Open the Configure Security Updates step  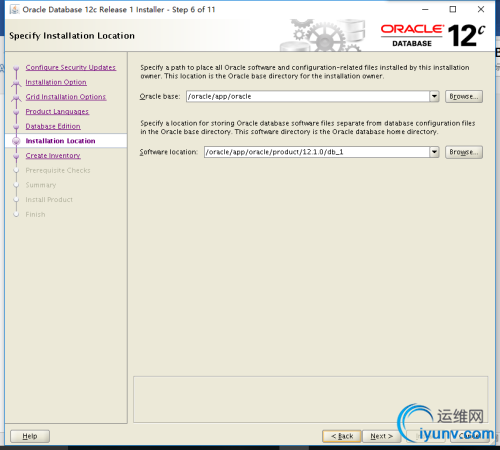point(71,67)
